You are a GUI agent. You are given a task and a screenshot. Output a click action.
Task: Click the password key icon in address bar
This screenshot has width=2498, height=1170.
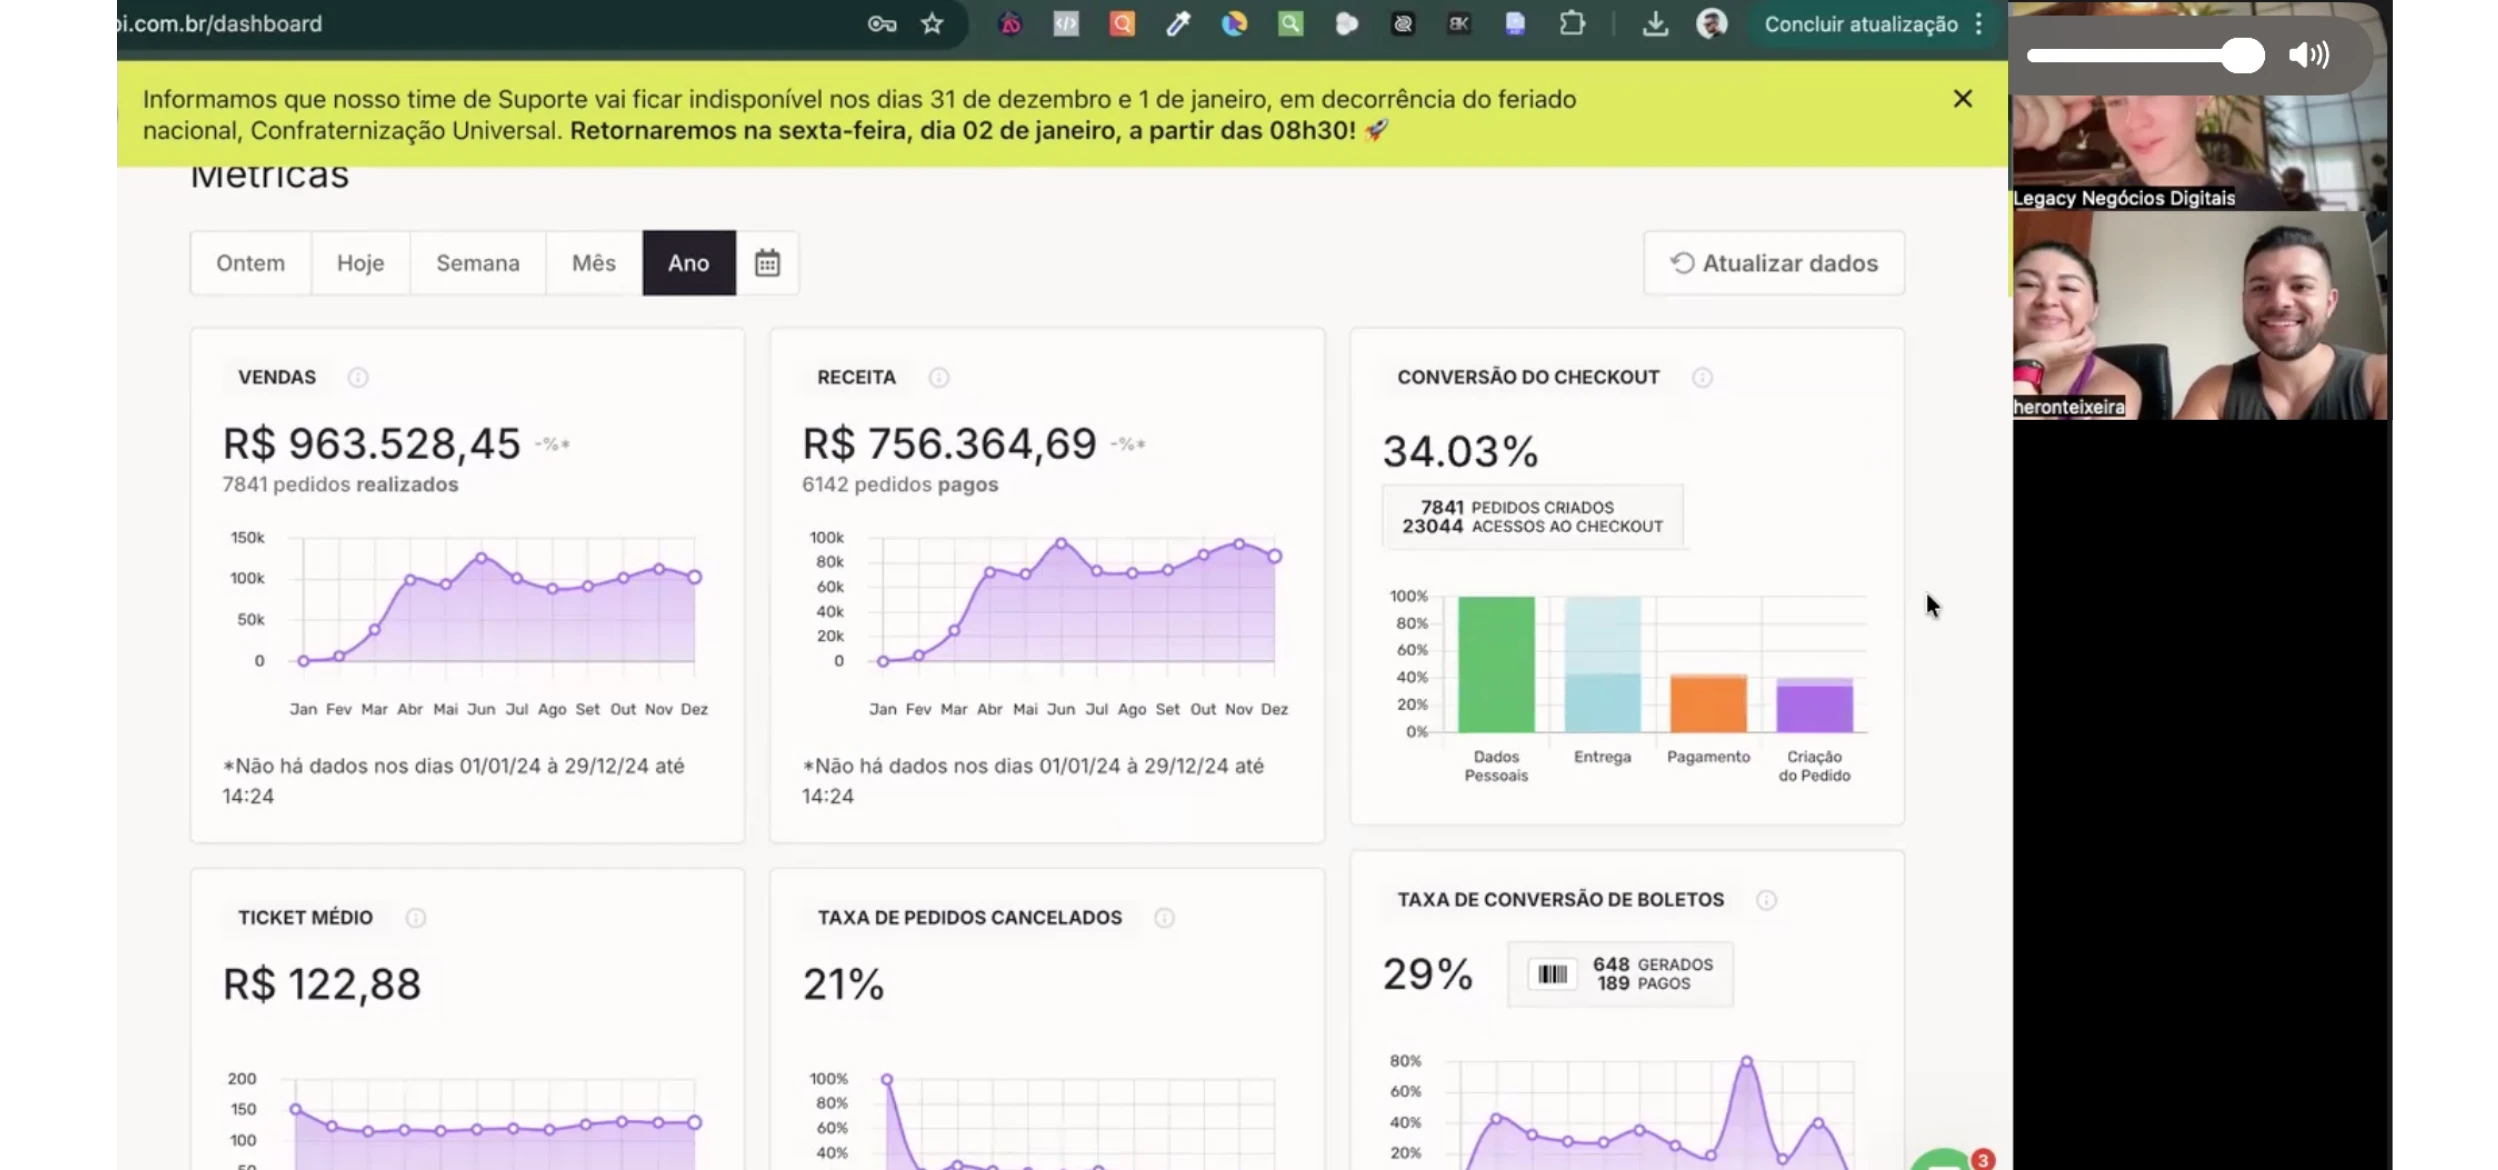point(881,24)
